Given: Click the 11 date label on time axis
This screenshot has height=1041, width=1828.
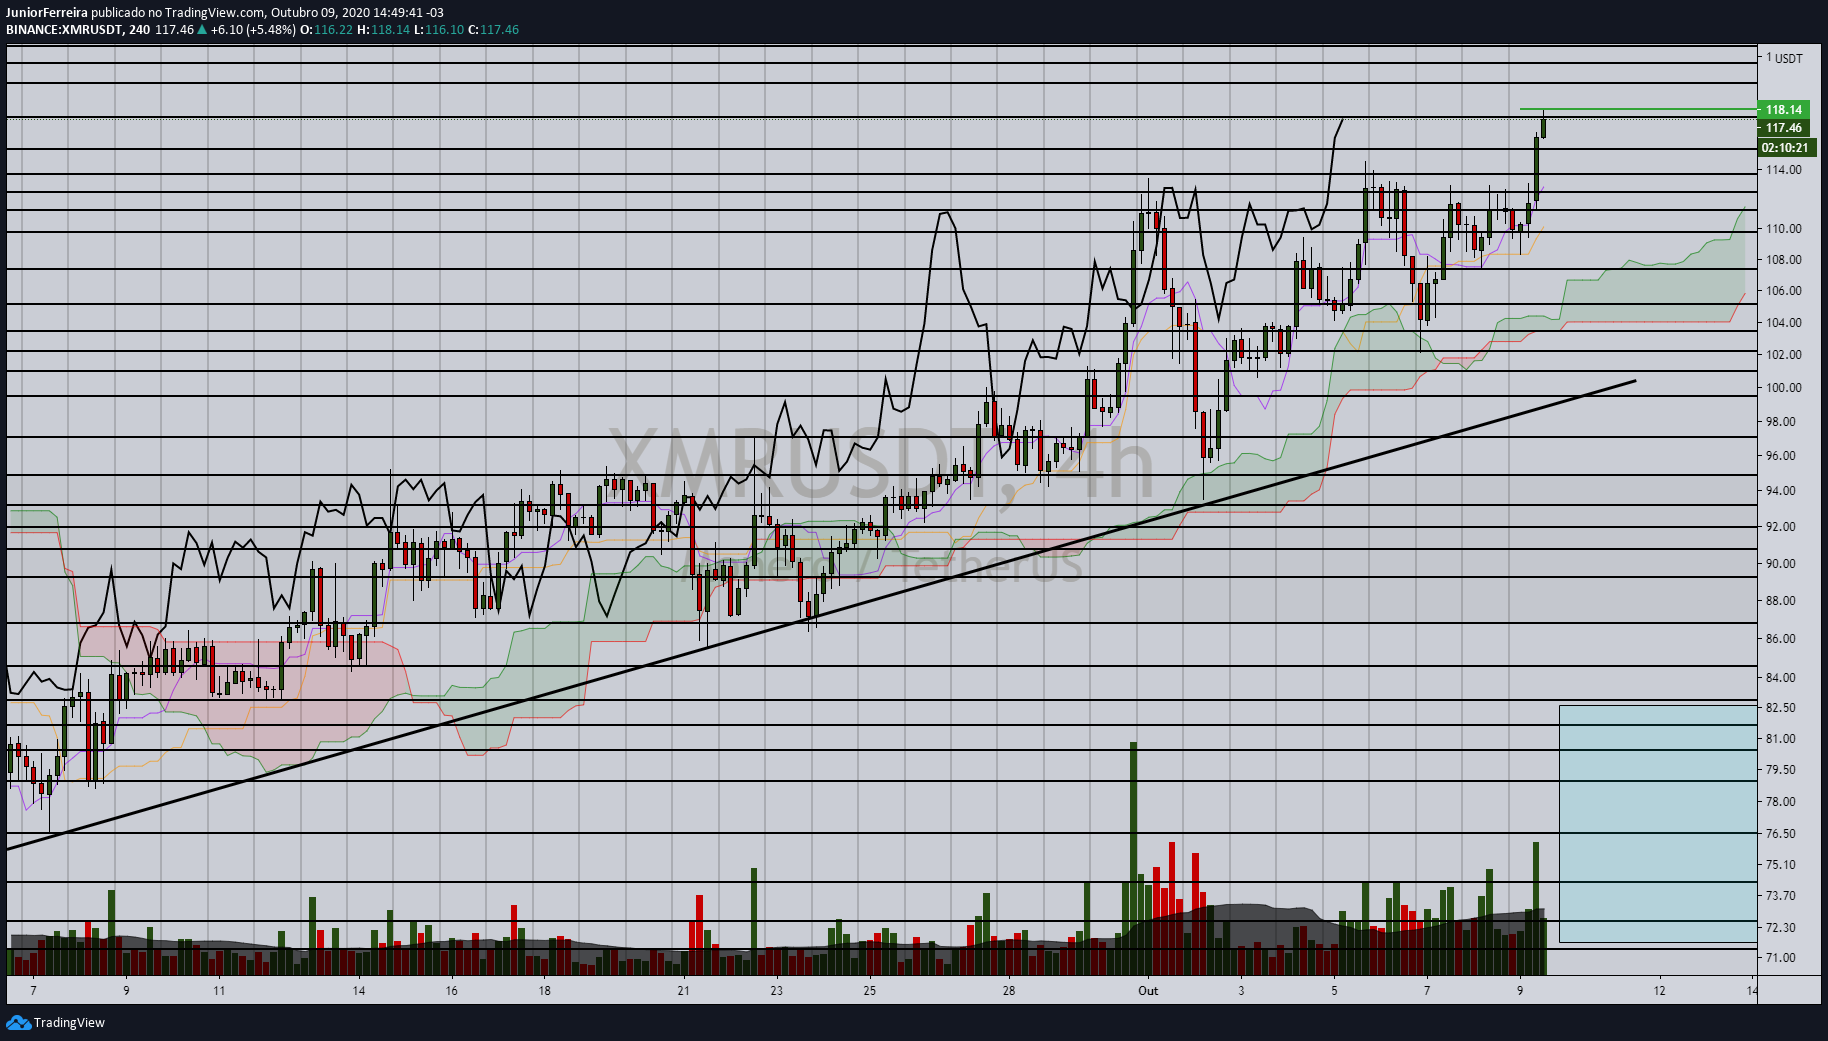Looking at the screenshot, I should pos(219,991).
